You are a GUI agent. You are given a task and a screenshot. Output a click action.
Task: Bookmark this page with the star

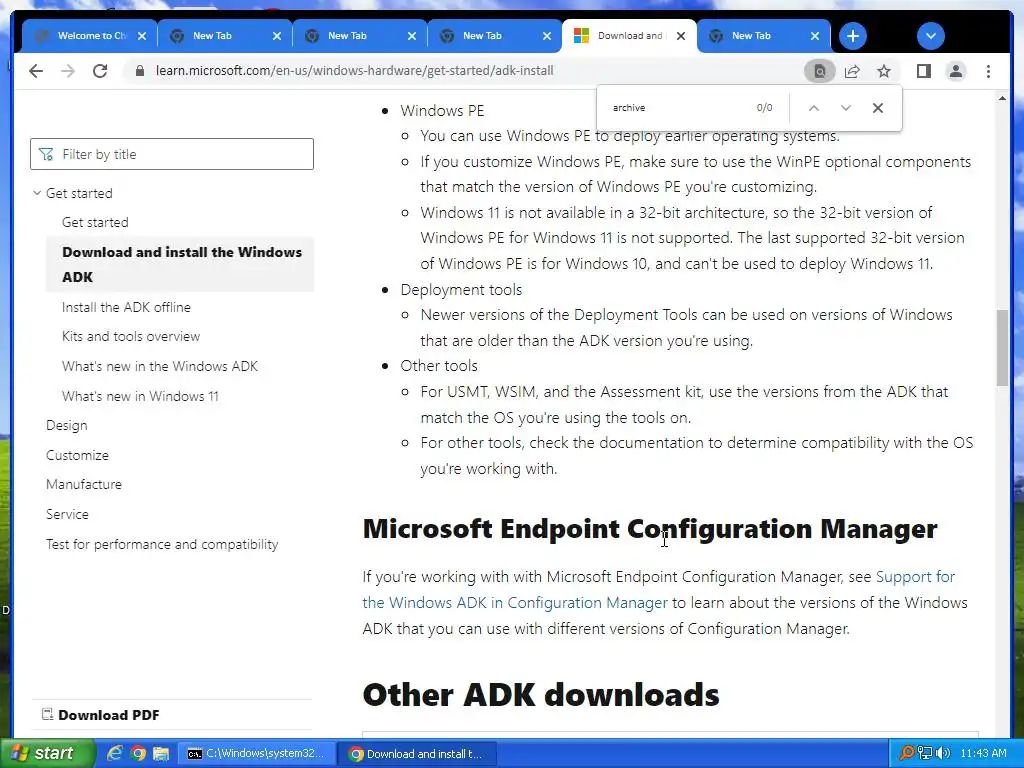[884, 71]
